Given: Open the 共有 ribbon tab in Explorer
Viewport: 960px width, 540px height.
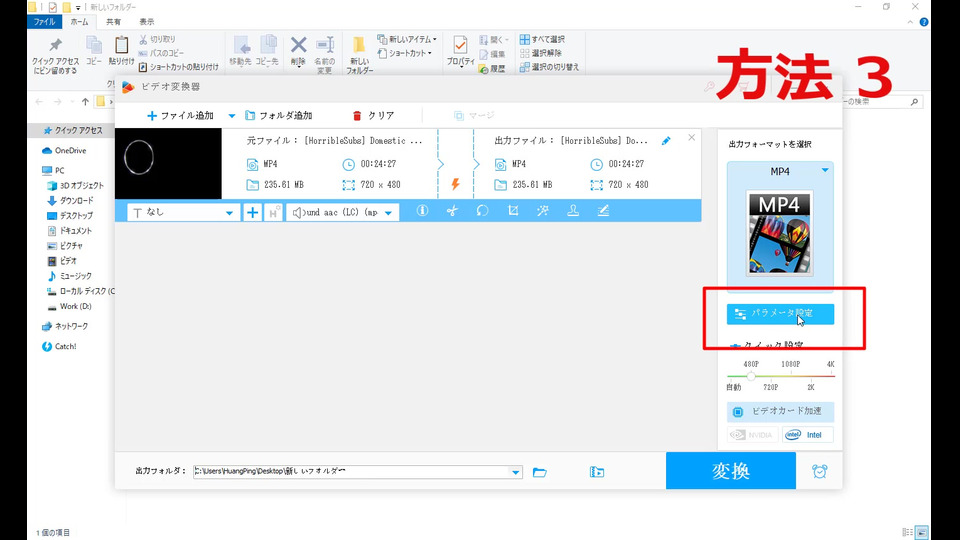Looking at the screenshot, I should 113,22.
